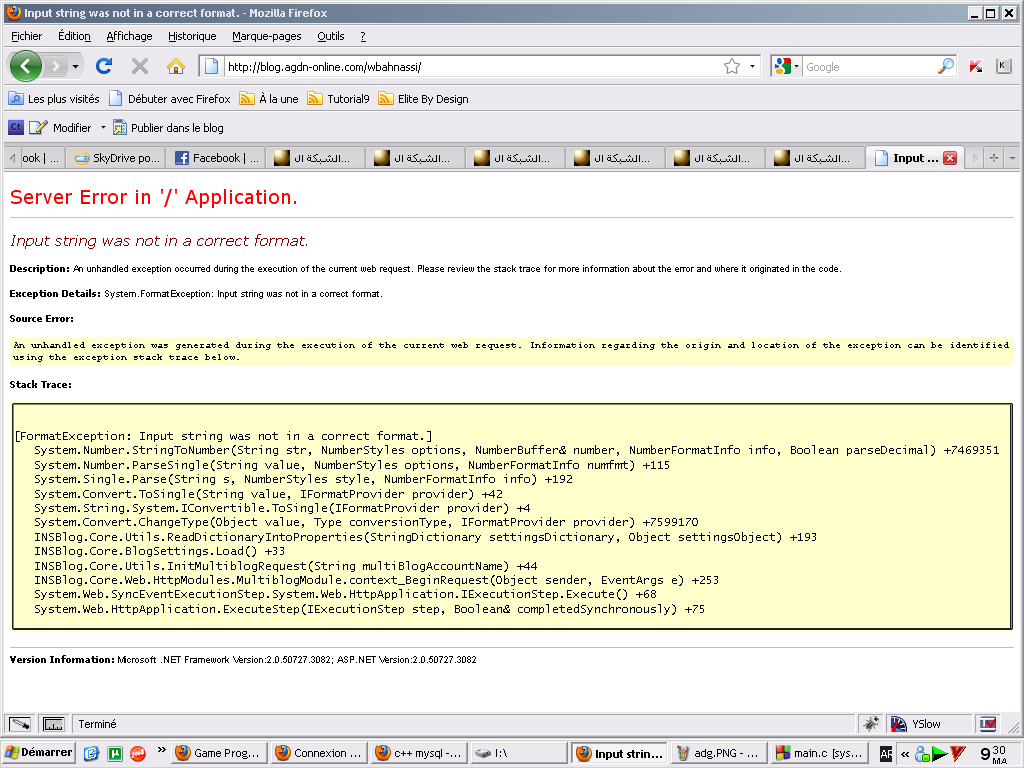
Task: Go back using the green Back arrow
Action: (26, 66)
